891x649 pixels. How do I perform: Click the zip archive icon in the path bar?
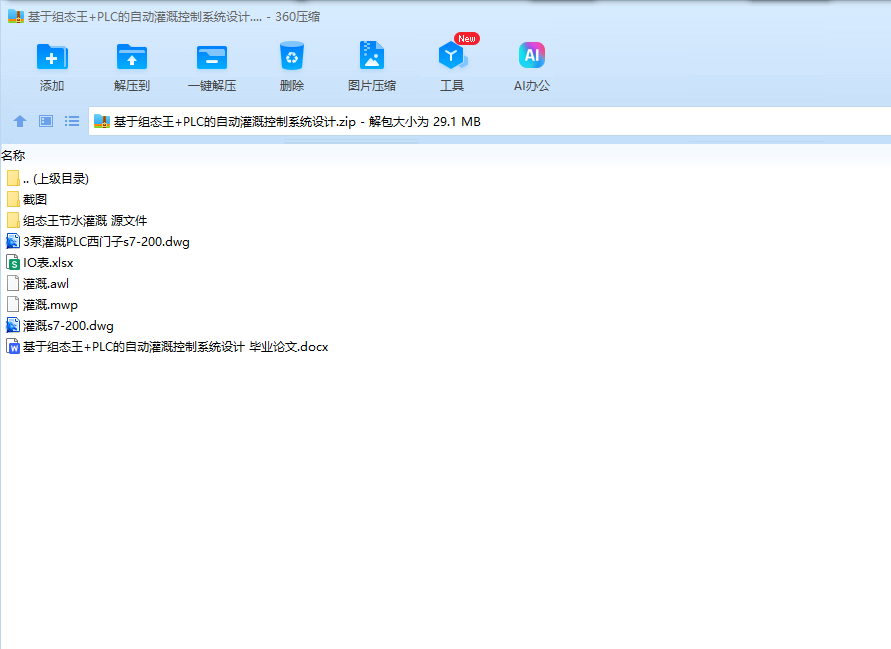click(102, 121)
